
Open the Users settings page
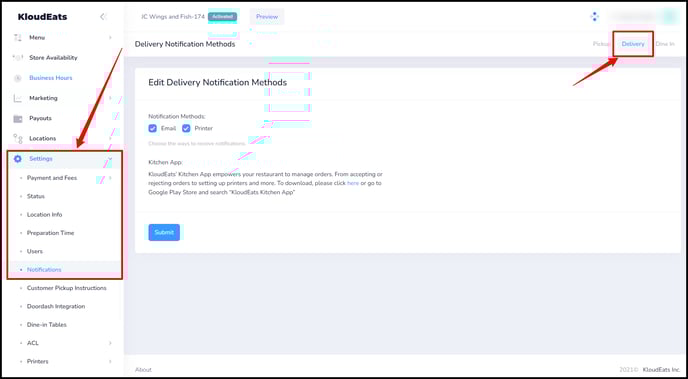coord(35,251)
